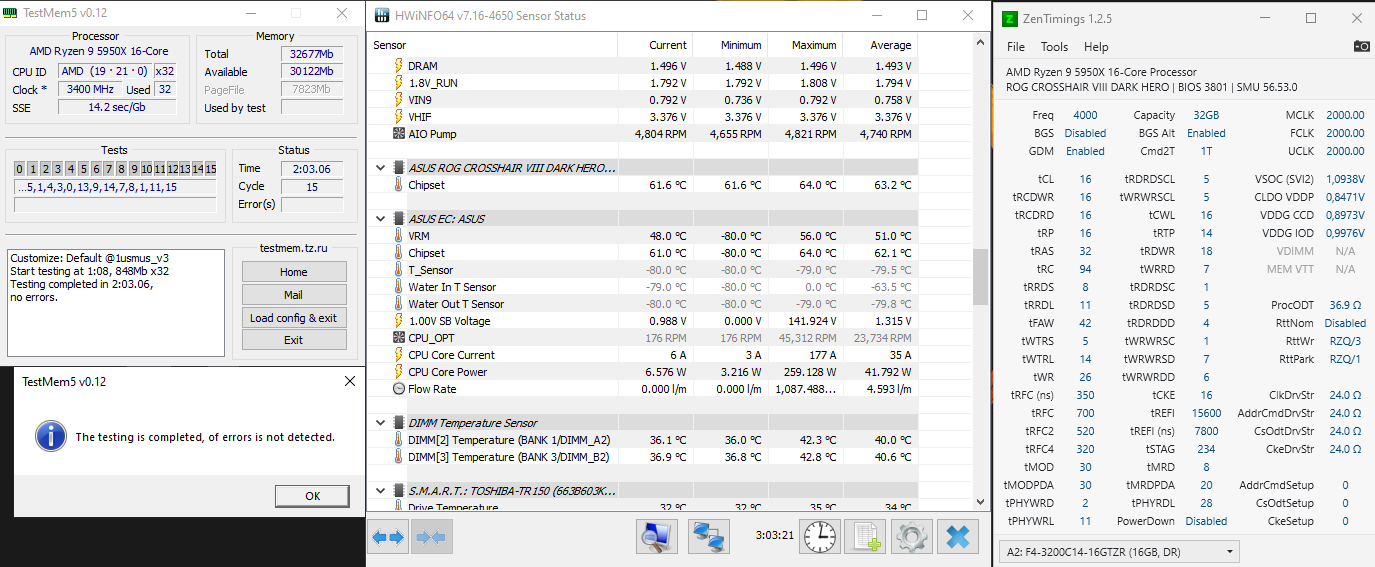Viewport: 1375px width, 567px height.
Task: Click the Load config & exit button
Action: (294, 318)
